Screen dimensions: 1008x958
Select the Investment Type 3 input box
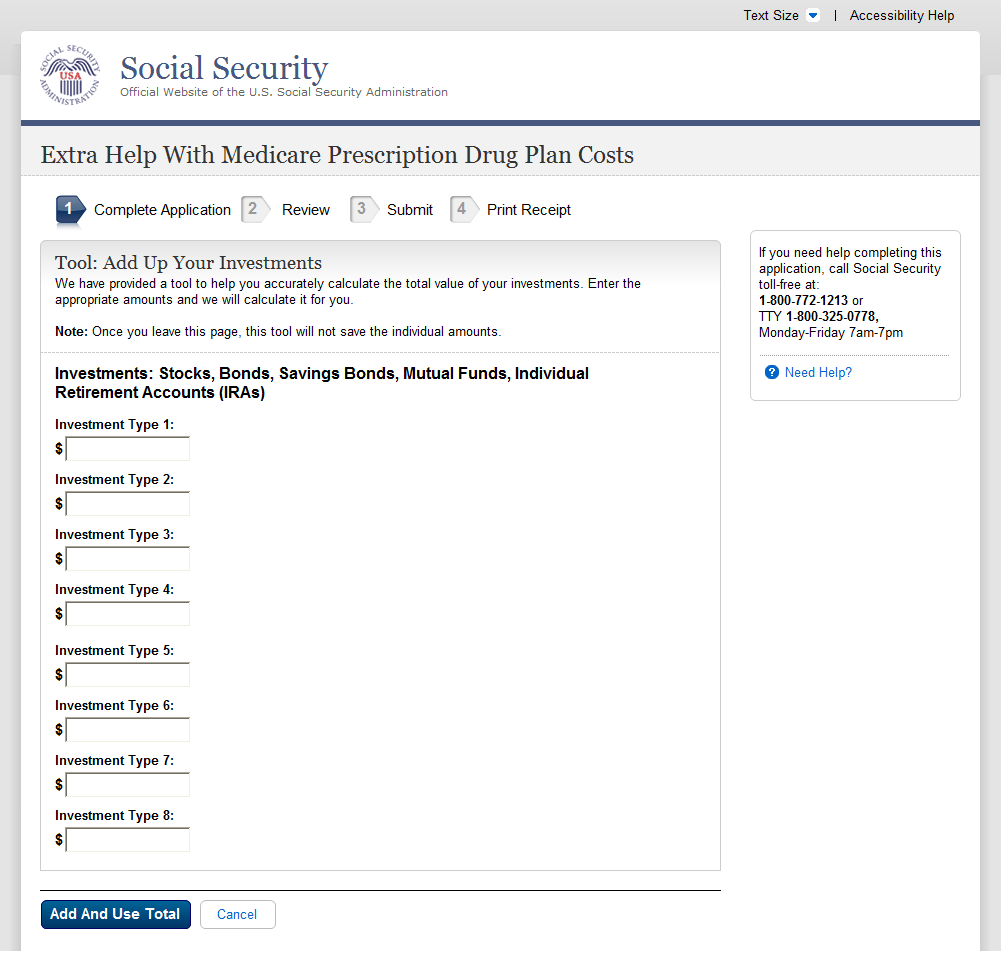pos(128,559)
